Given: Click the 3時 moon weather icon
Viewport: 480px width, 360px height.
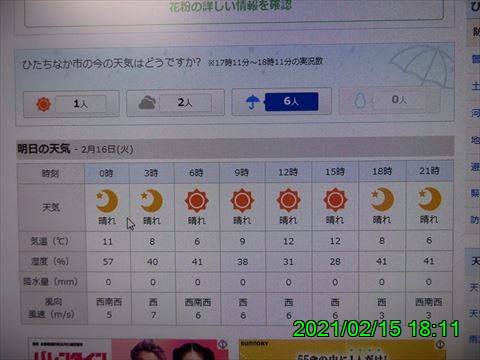Looking at the screenshot, I should coord(151,201).
